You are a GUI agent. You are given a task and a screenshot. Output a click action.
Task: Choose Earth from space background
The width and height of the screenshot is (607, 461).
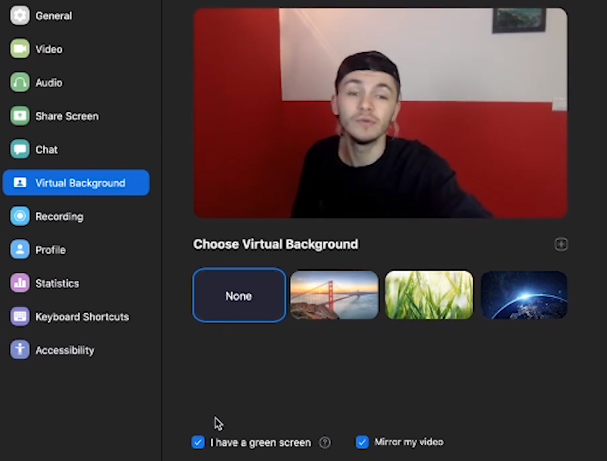click(x=524, y=295)
